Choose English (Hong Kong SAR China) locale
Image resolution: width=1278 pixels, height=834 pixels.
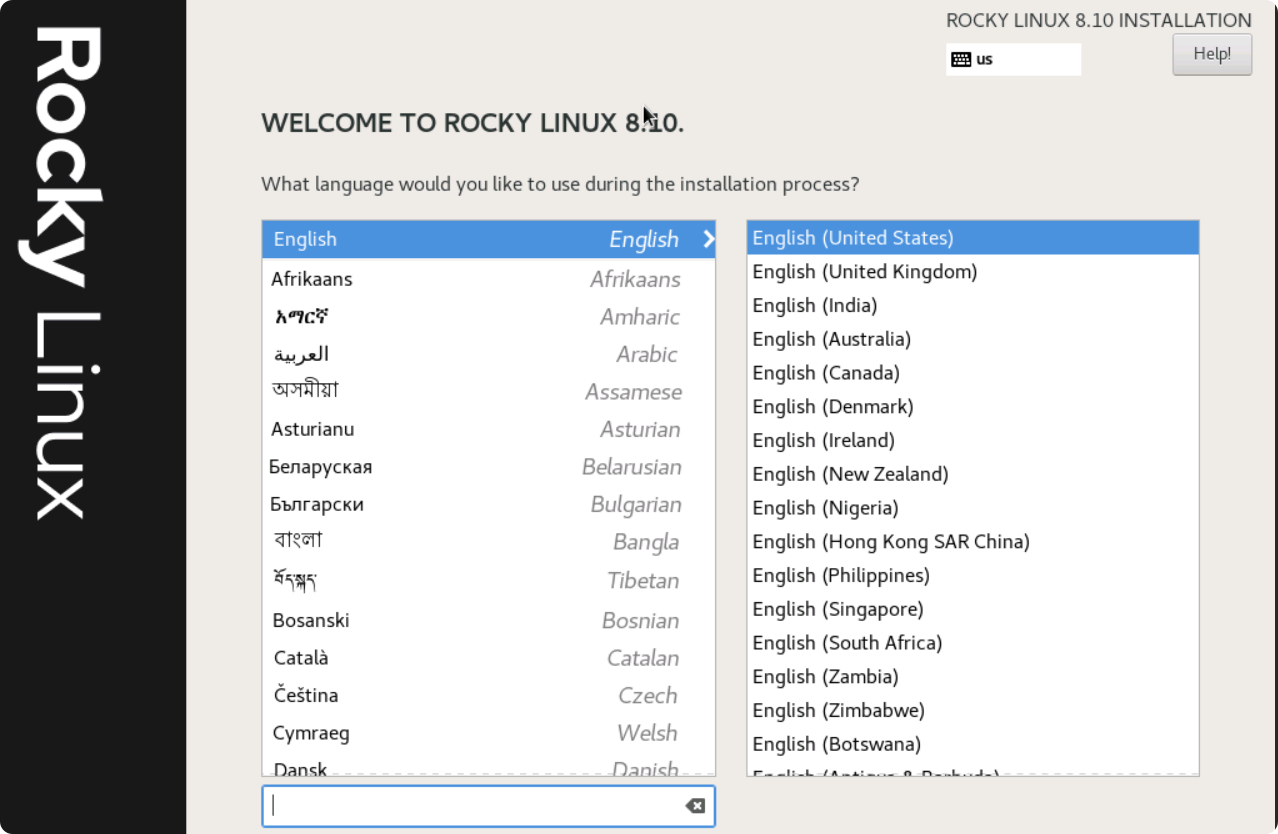tap(973, 542)
